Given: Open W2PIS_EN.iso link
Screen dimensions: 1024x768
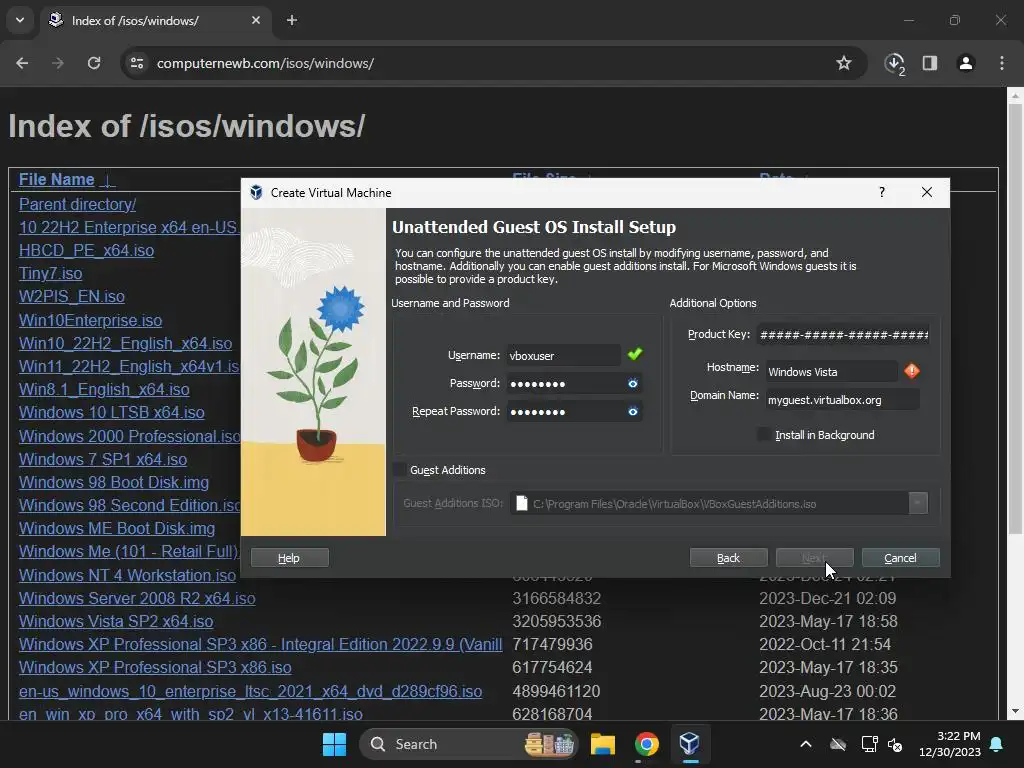Looking at the screenshot, I should [72, 296].
